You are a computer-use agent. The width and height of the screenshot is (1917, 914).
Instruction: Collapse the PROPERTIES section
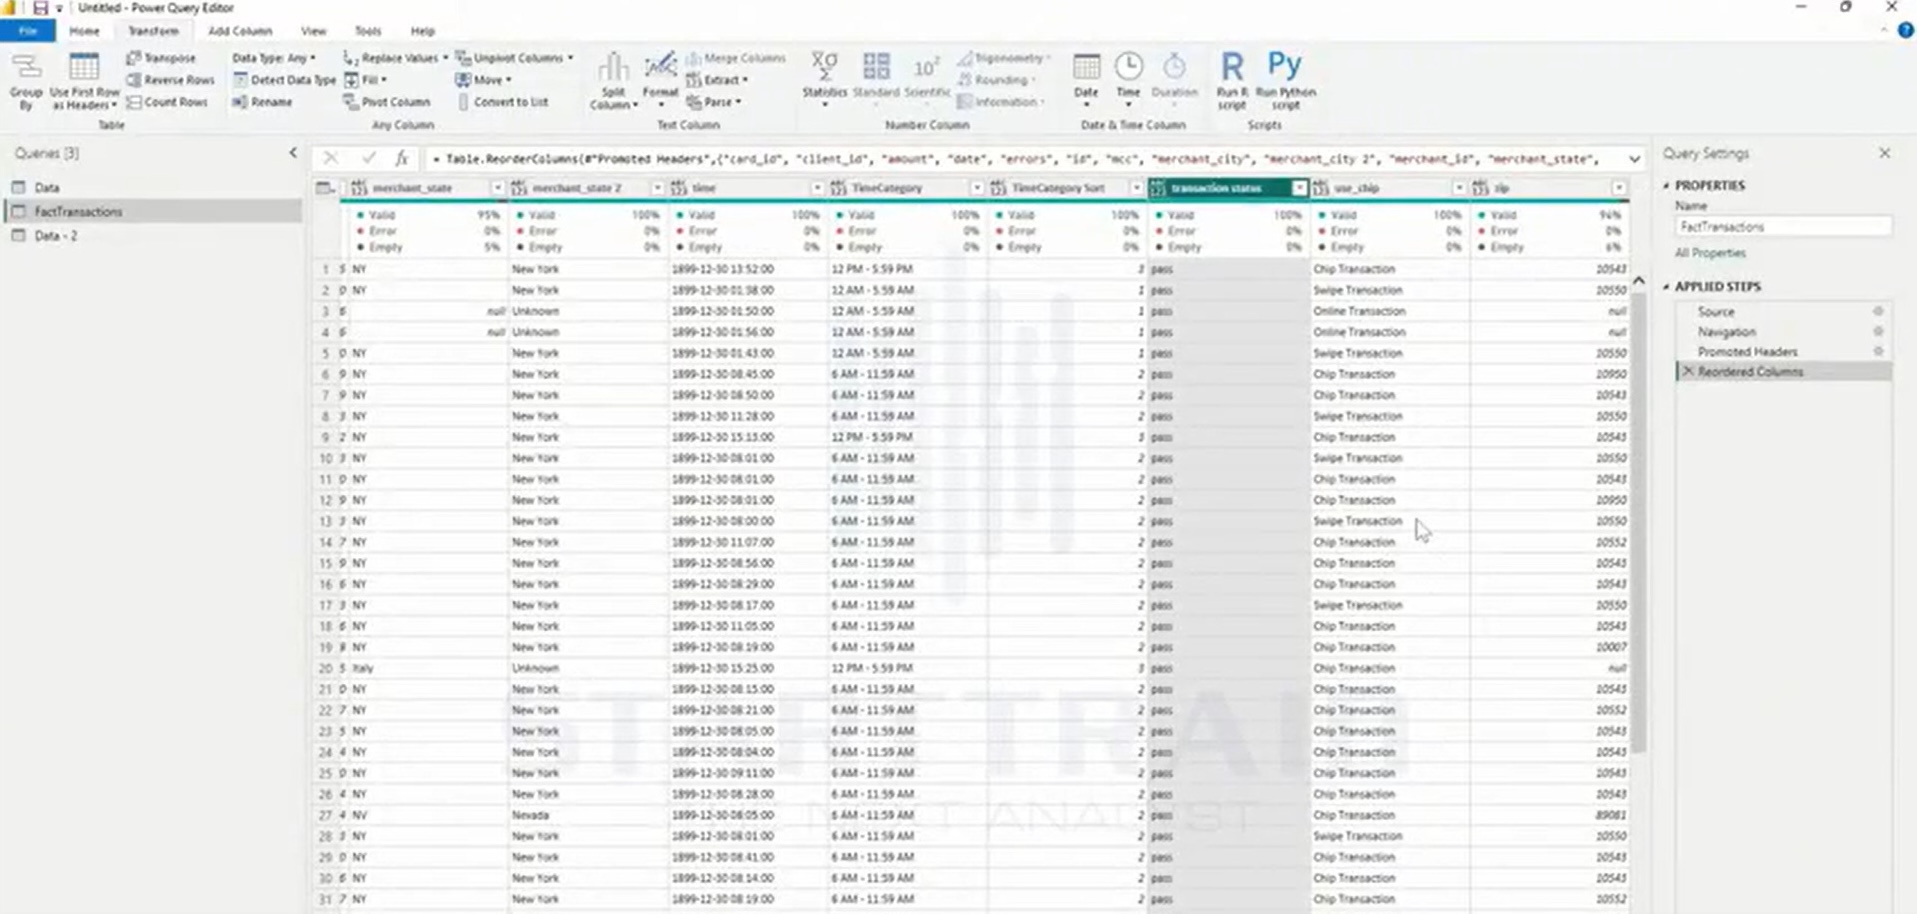tap(1666, 186)
